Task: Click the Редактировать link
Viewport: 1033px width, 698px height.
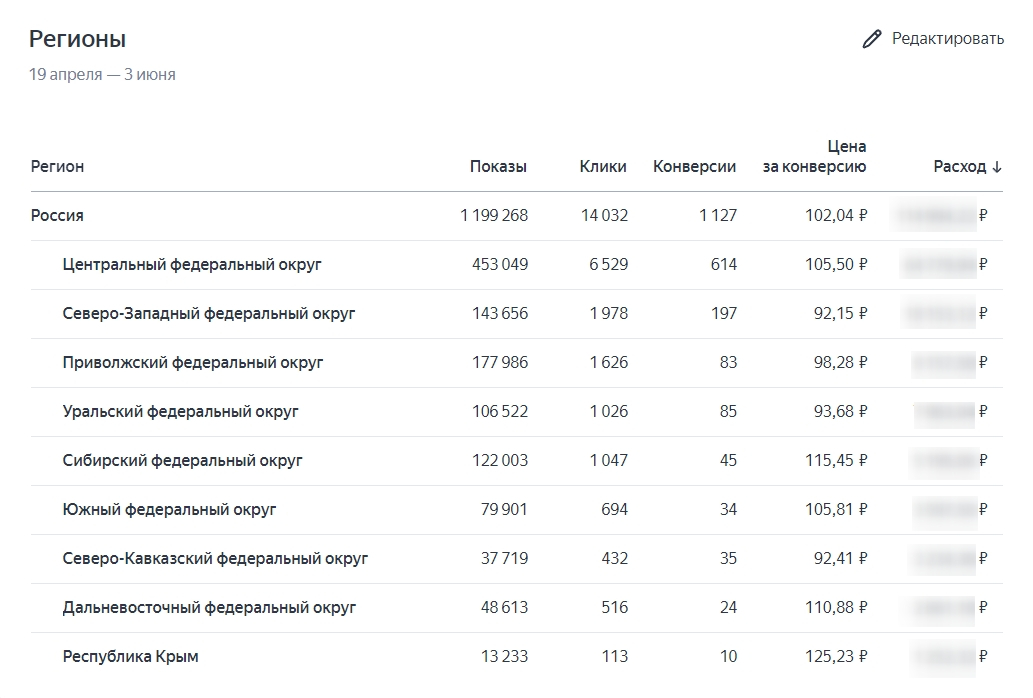Action: tap(947, 39)
